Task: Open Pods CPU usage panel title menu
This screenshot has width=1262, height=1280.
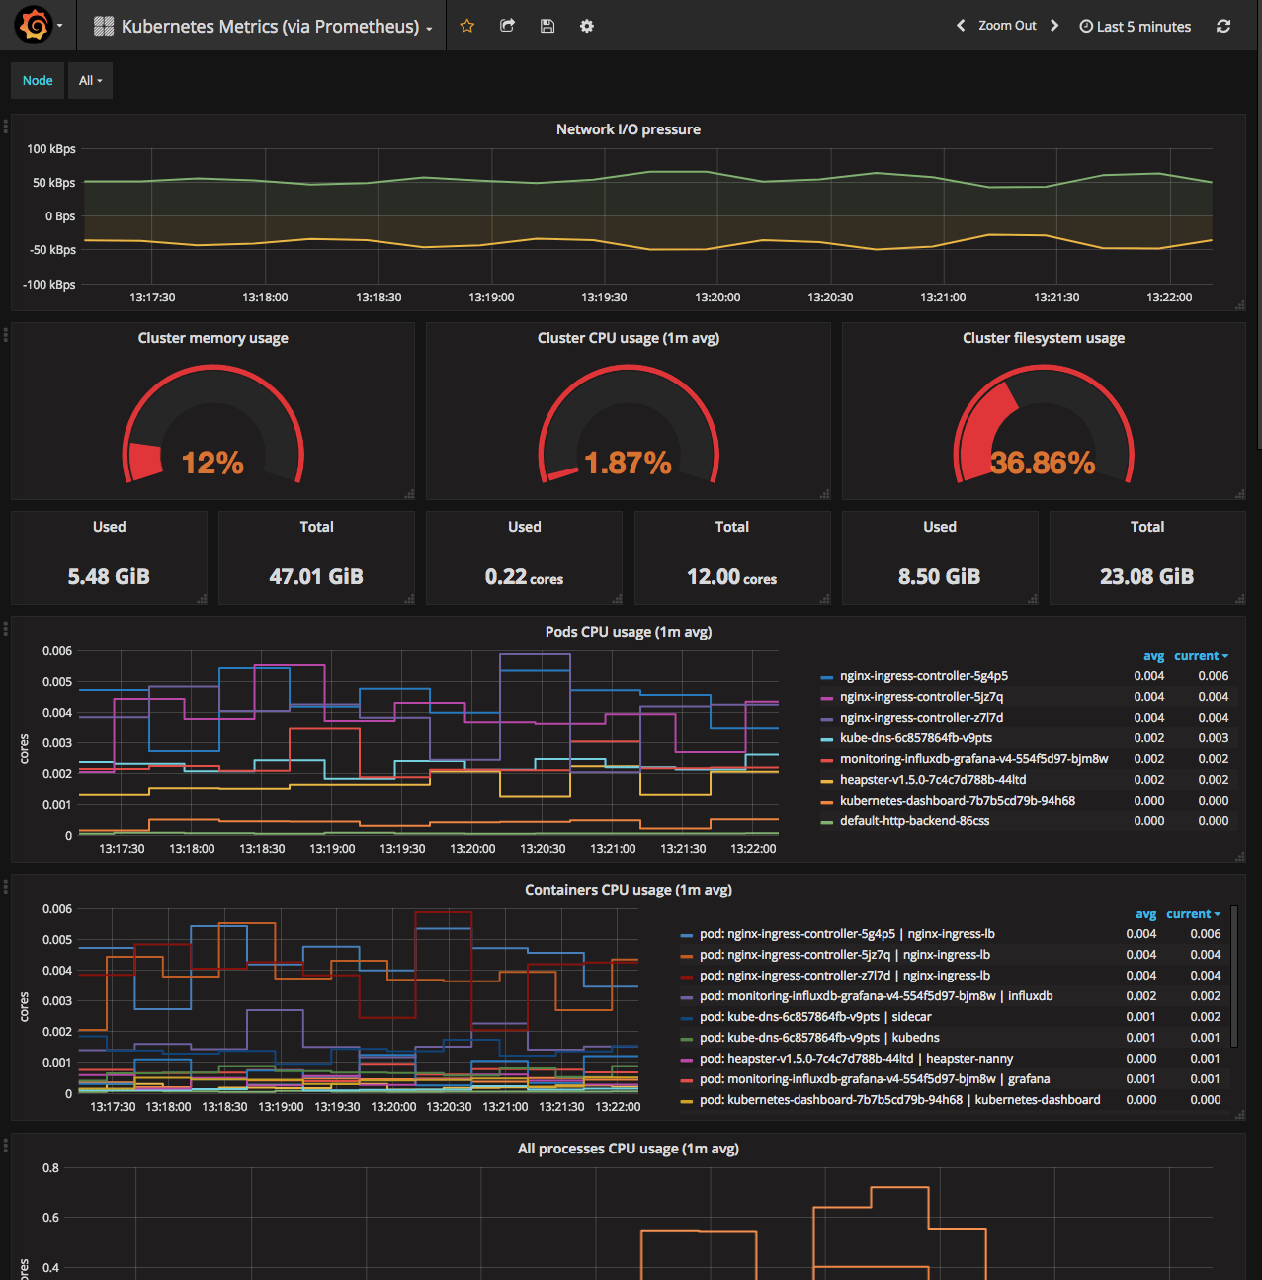Action: 628,632
